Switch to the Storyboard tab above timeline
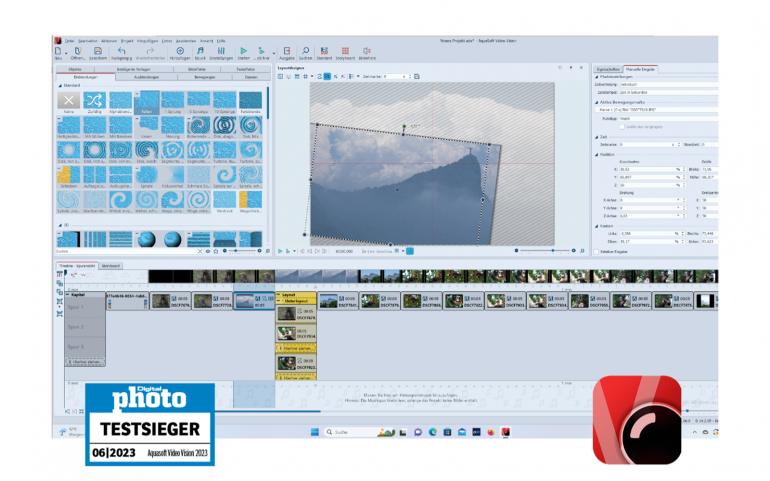Image resolution: width=770 pixels, height=481 pixels. coord(110,266)
